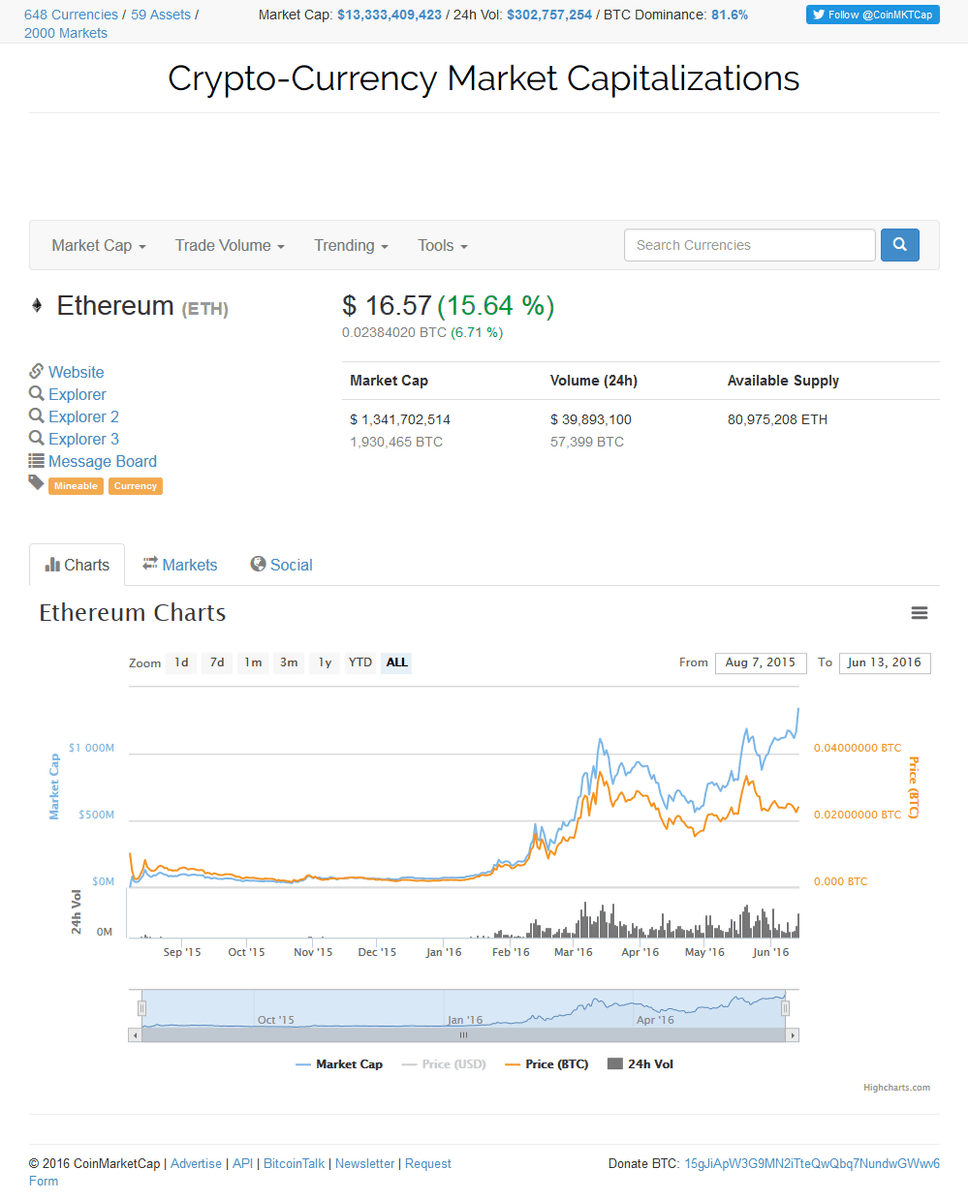
Task: Click the 24h volume value $ 39,893,100
Action: (x=591, y=419)
